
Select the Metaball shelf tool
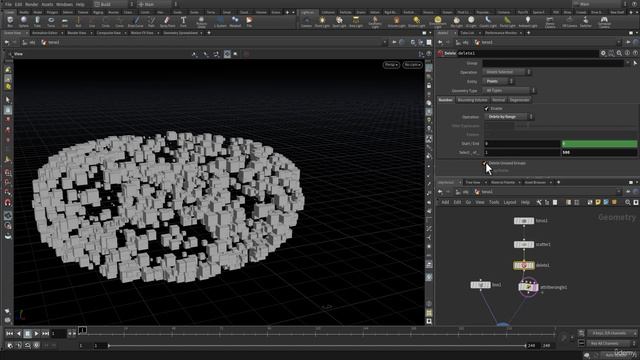(x=235, y=22)
